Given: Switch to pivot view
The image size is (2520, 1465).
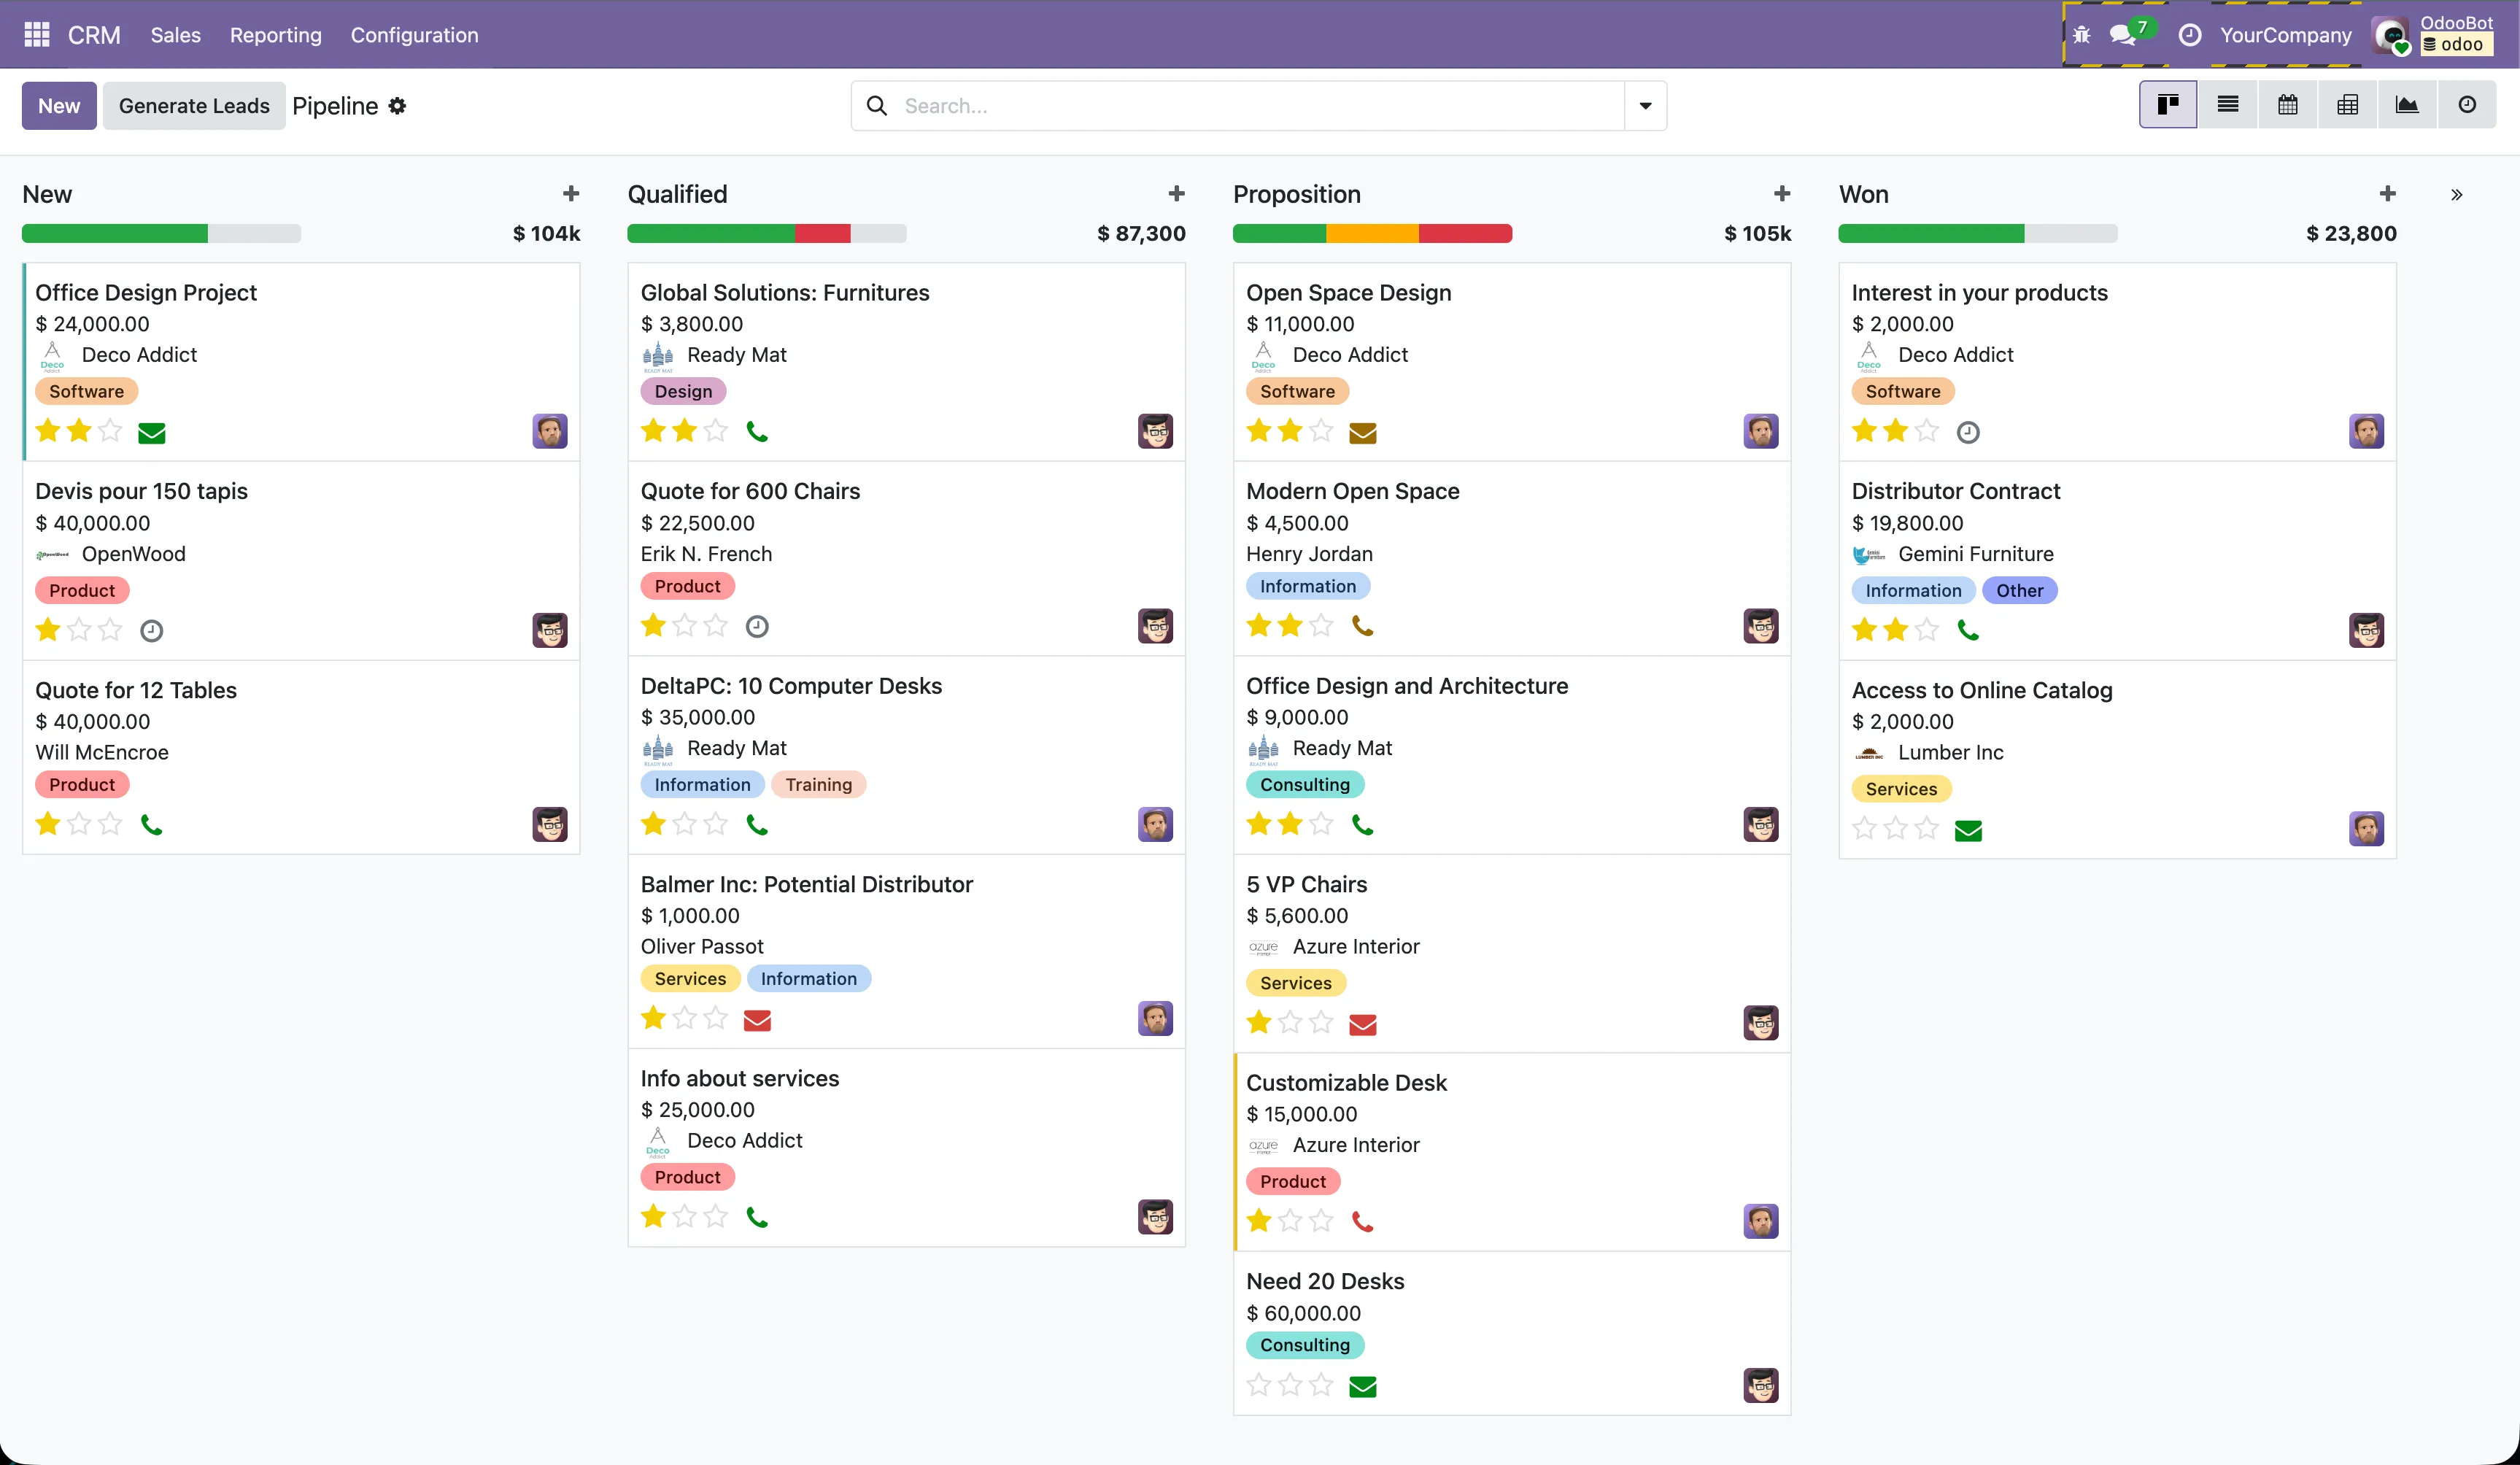Looking at the screenshot, I should [2348, 104].
